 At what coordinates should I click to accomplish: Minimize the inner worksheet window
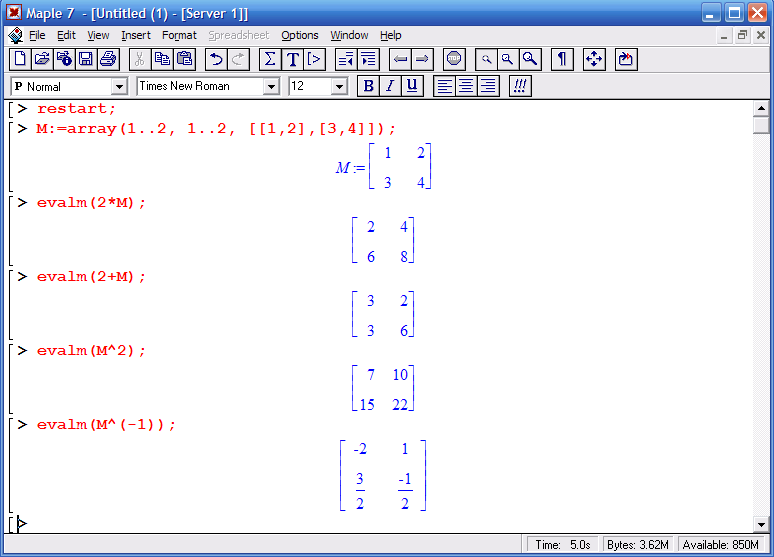pyautogui.click(x=724, y=35)
